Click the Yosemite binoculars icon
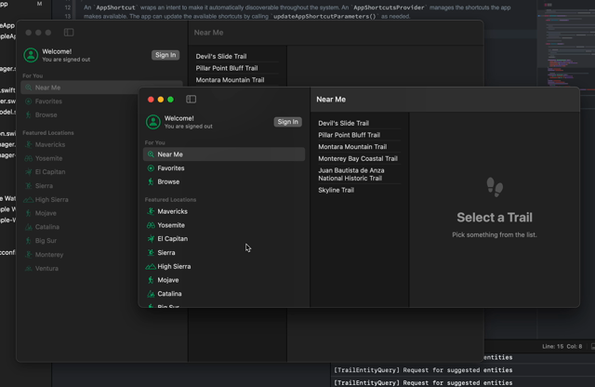 (151, 225)
